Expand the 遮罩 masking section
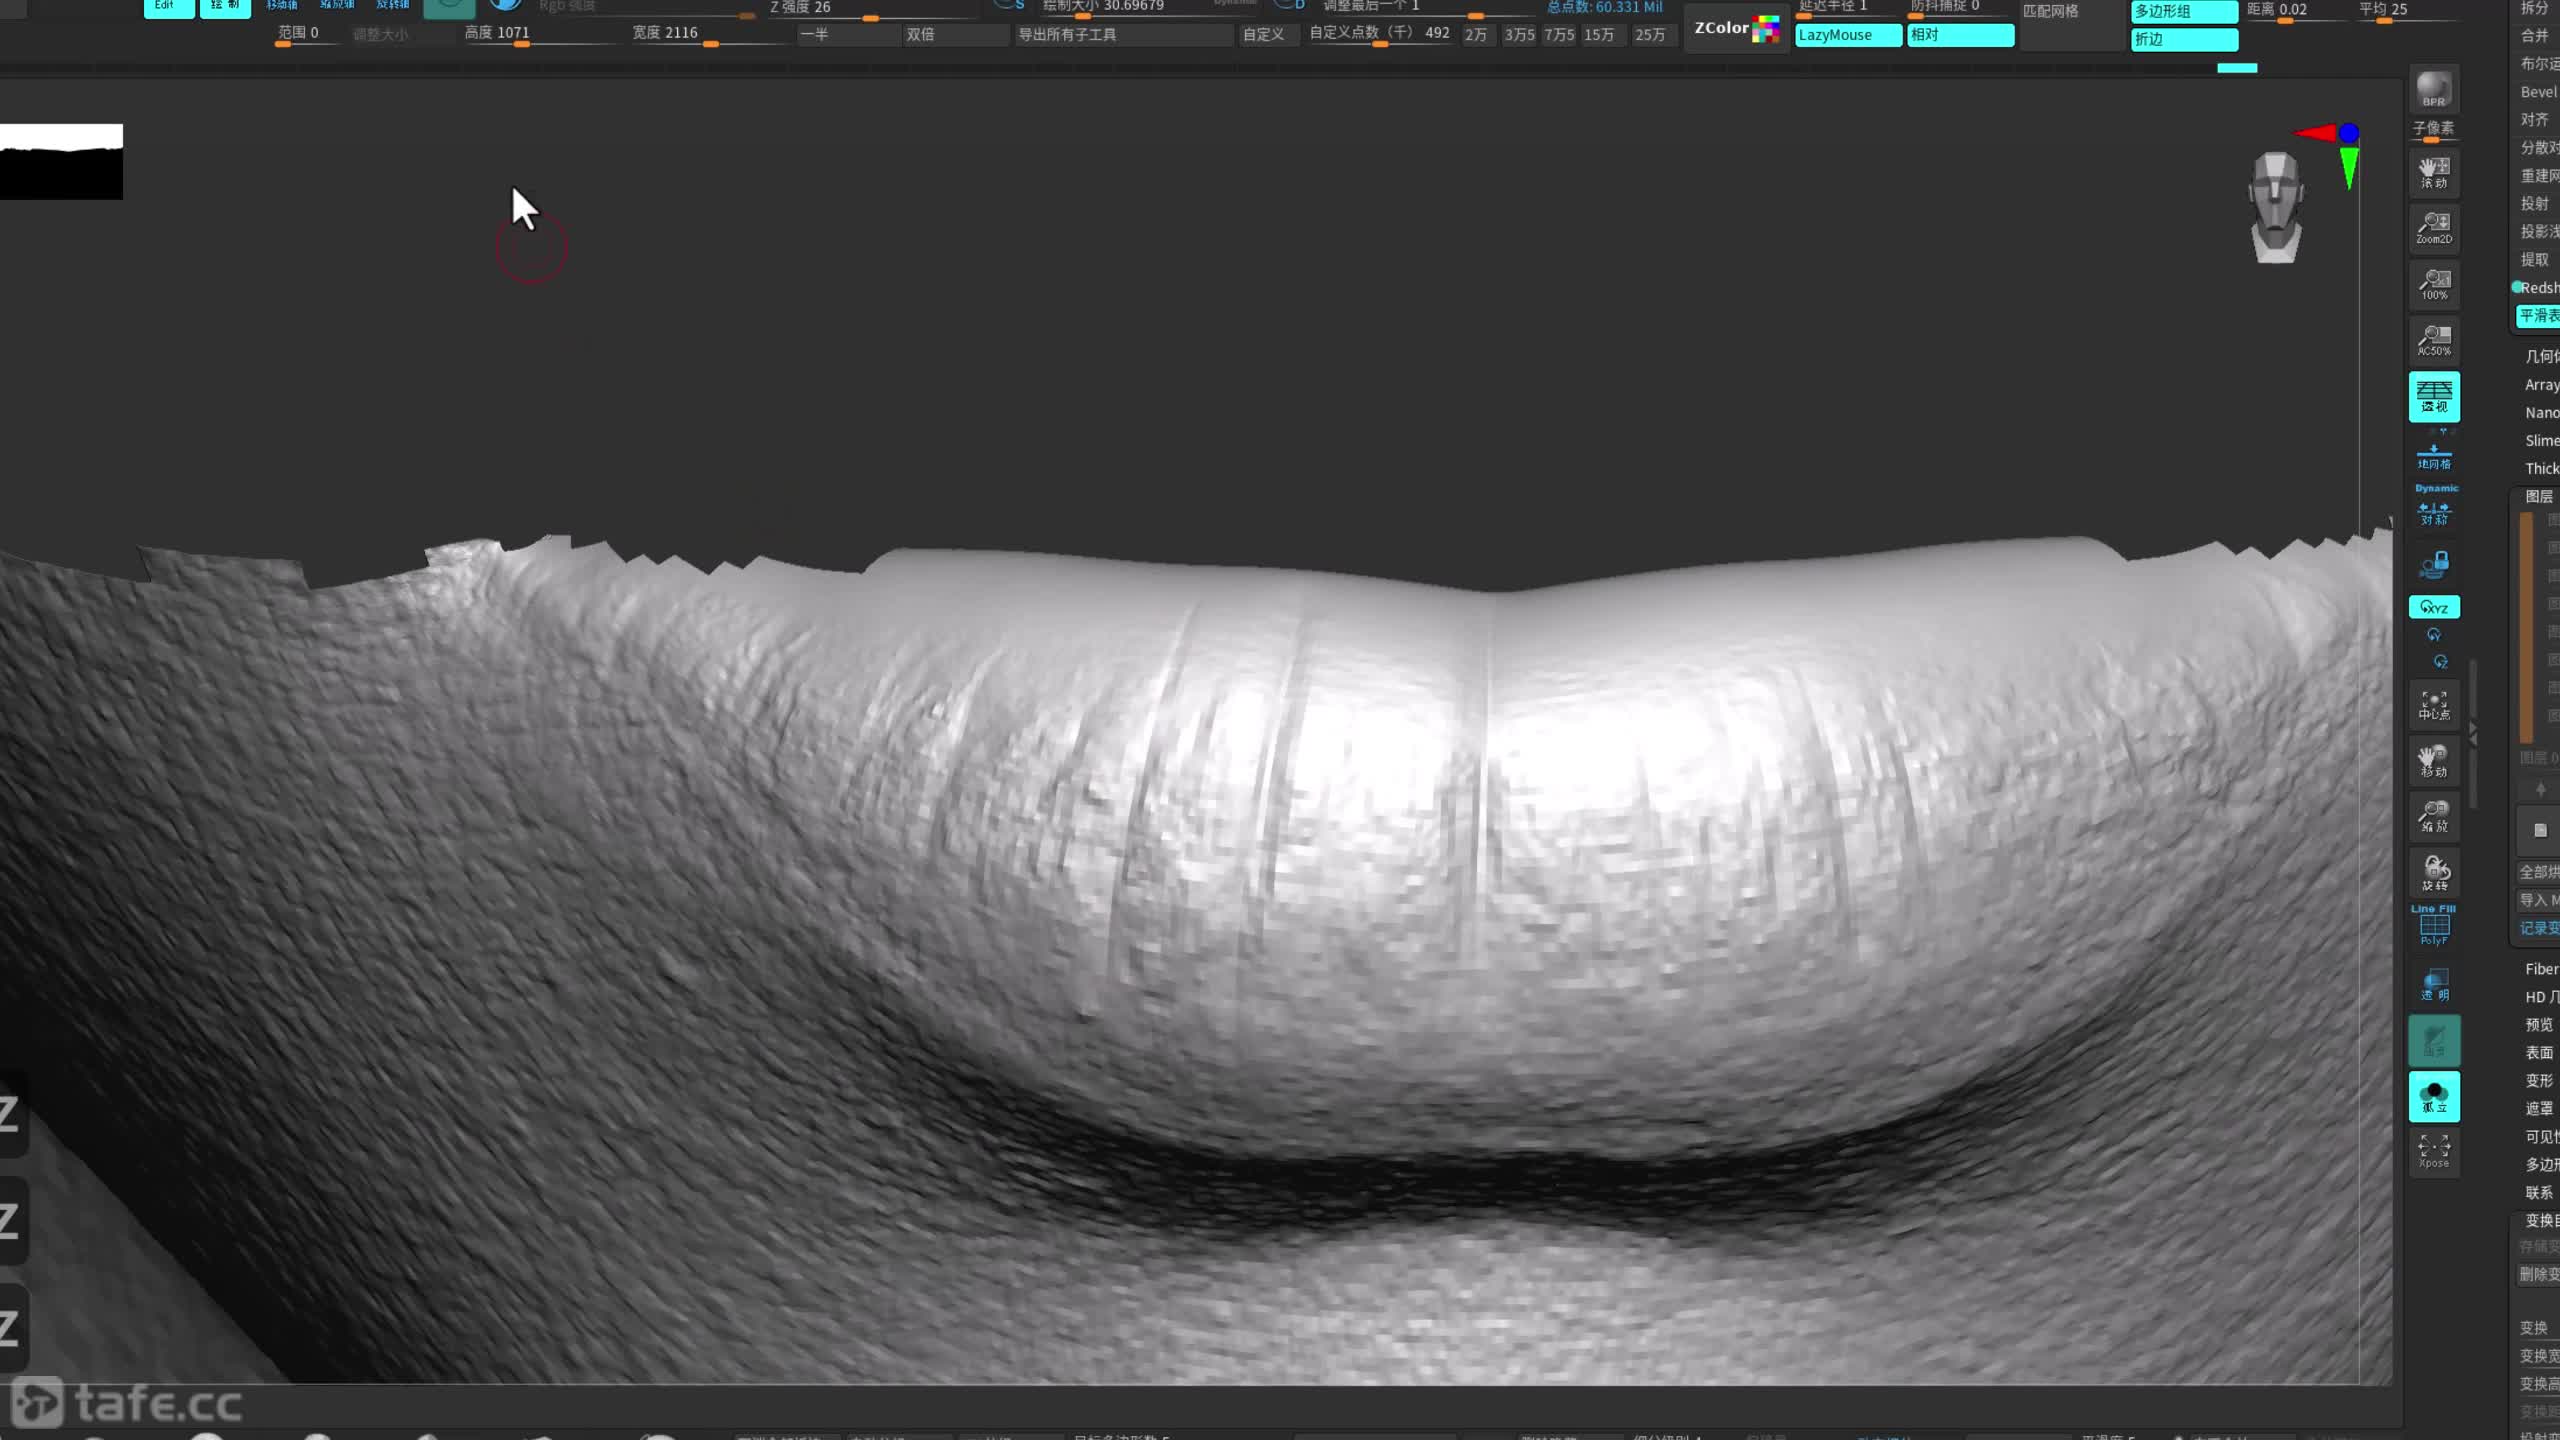Image resolution: width=2560 pixels, height=1440 pixels. pos(2539,1109)
